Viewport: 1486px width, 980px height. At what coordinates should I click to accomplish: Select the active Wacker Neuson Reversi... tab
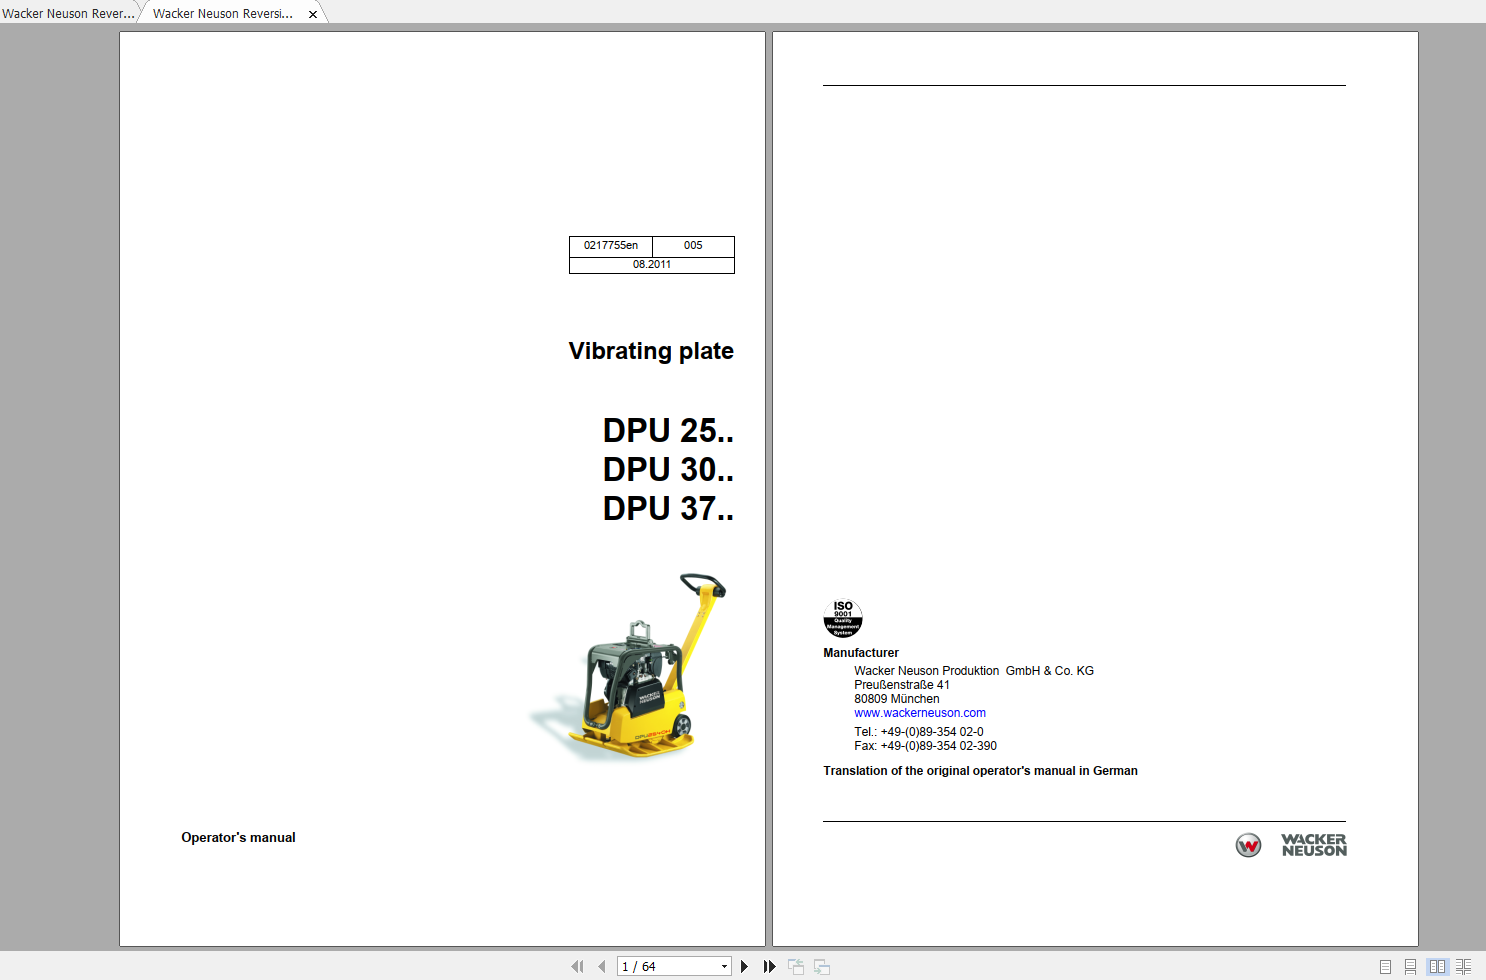223,13
